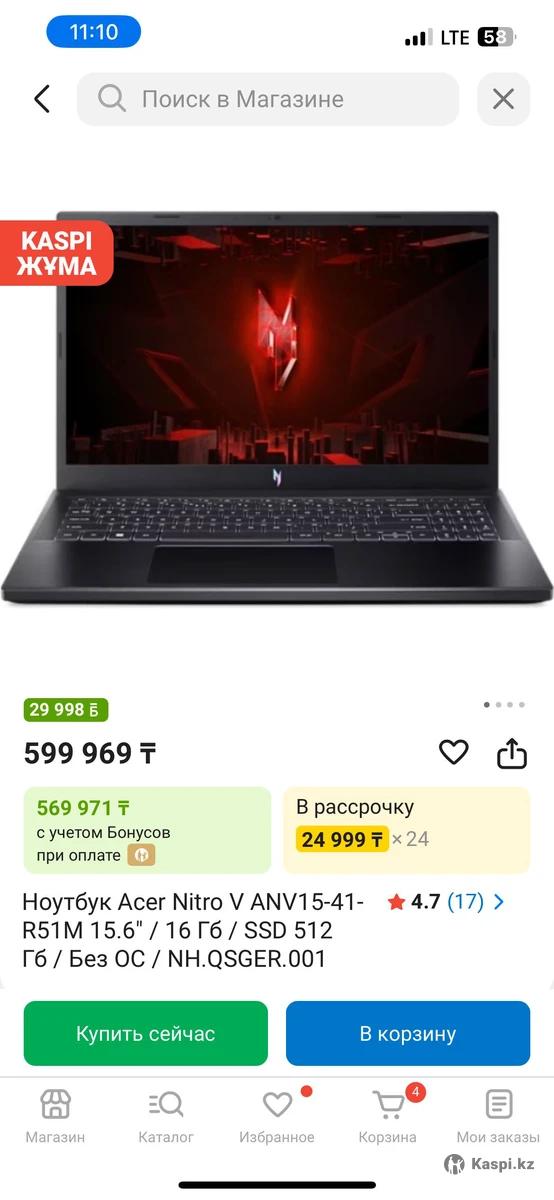Open the 569 971 ₸ bonus price card
554x1200 pixels.
click(147, 830)
